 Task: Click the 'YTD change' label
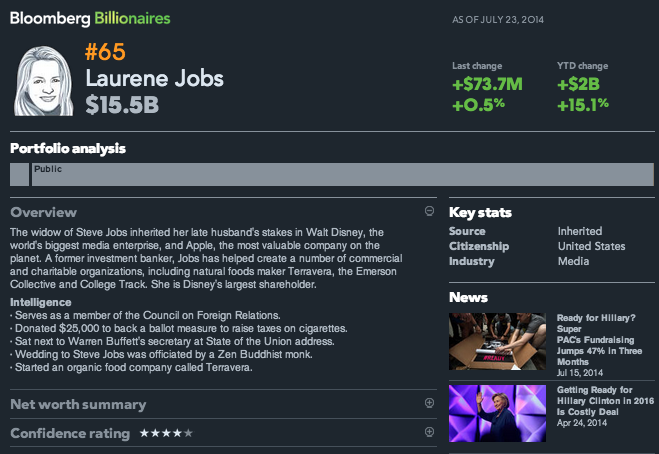click(583, 66)
